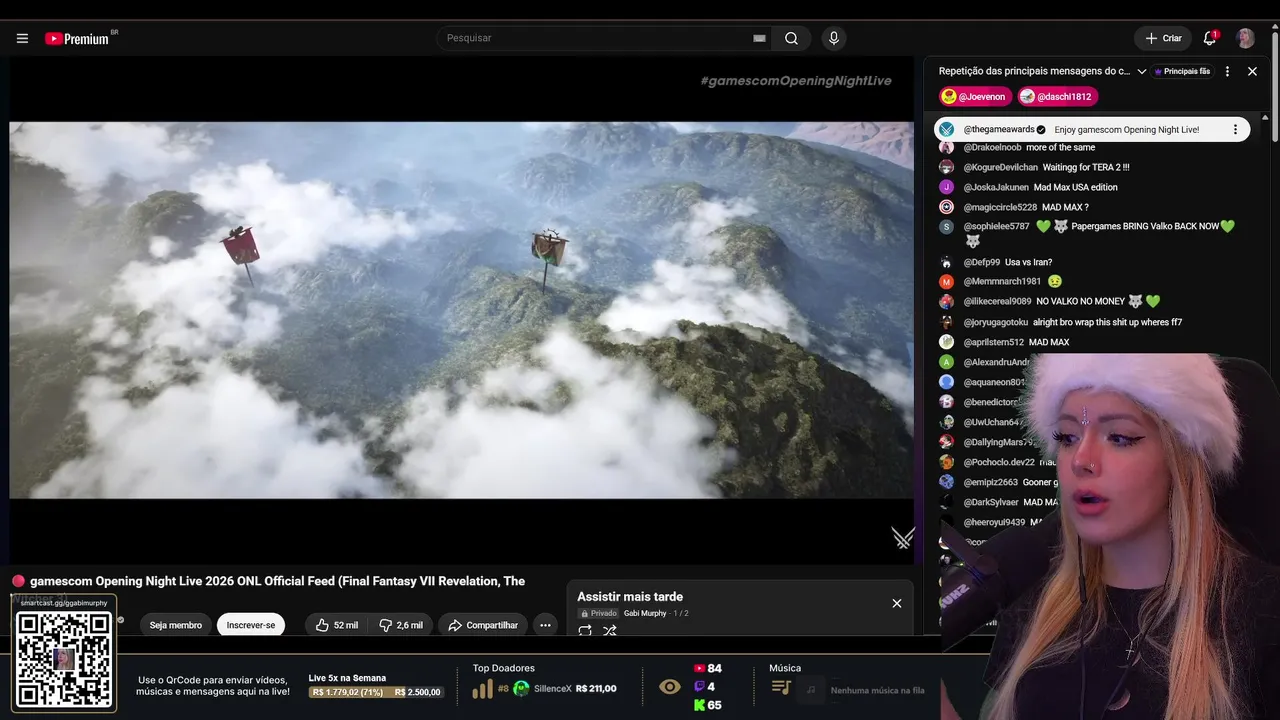Start voice search with microphone icon
Viewport: 1280px width, 720px height.
834,38
